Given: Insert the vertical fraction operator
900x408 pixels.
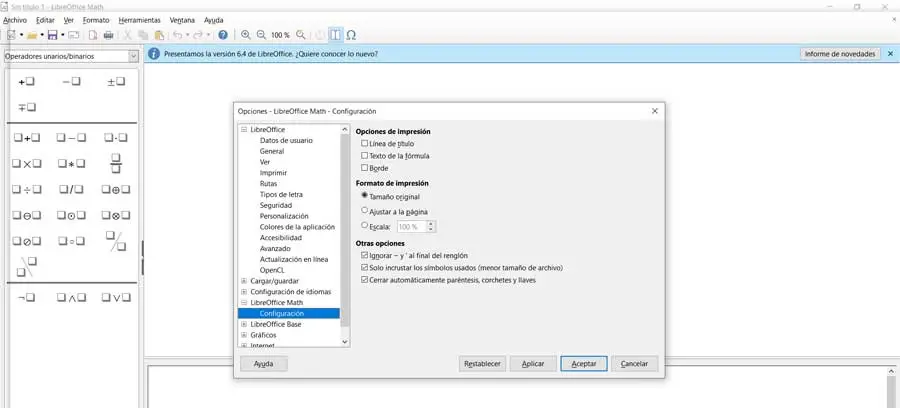Looking at the screenshot, I should [x=116, y=164].
